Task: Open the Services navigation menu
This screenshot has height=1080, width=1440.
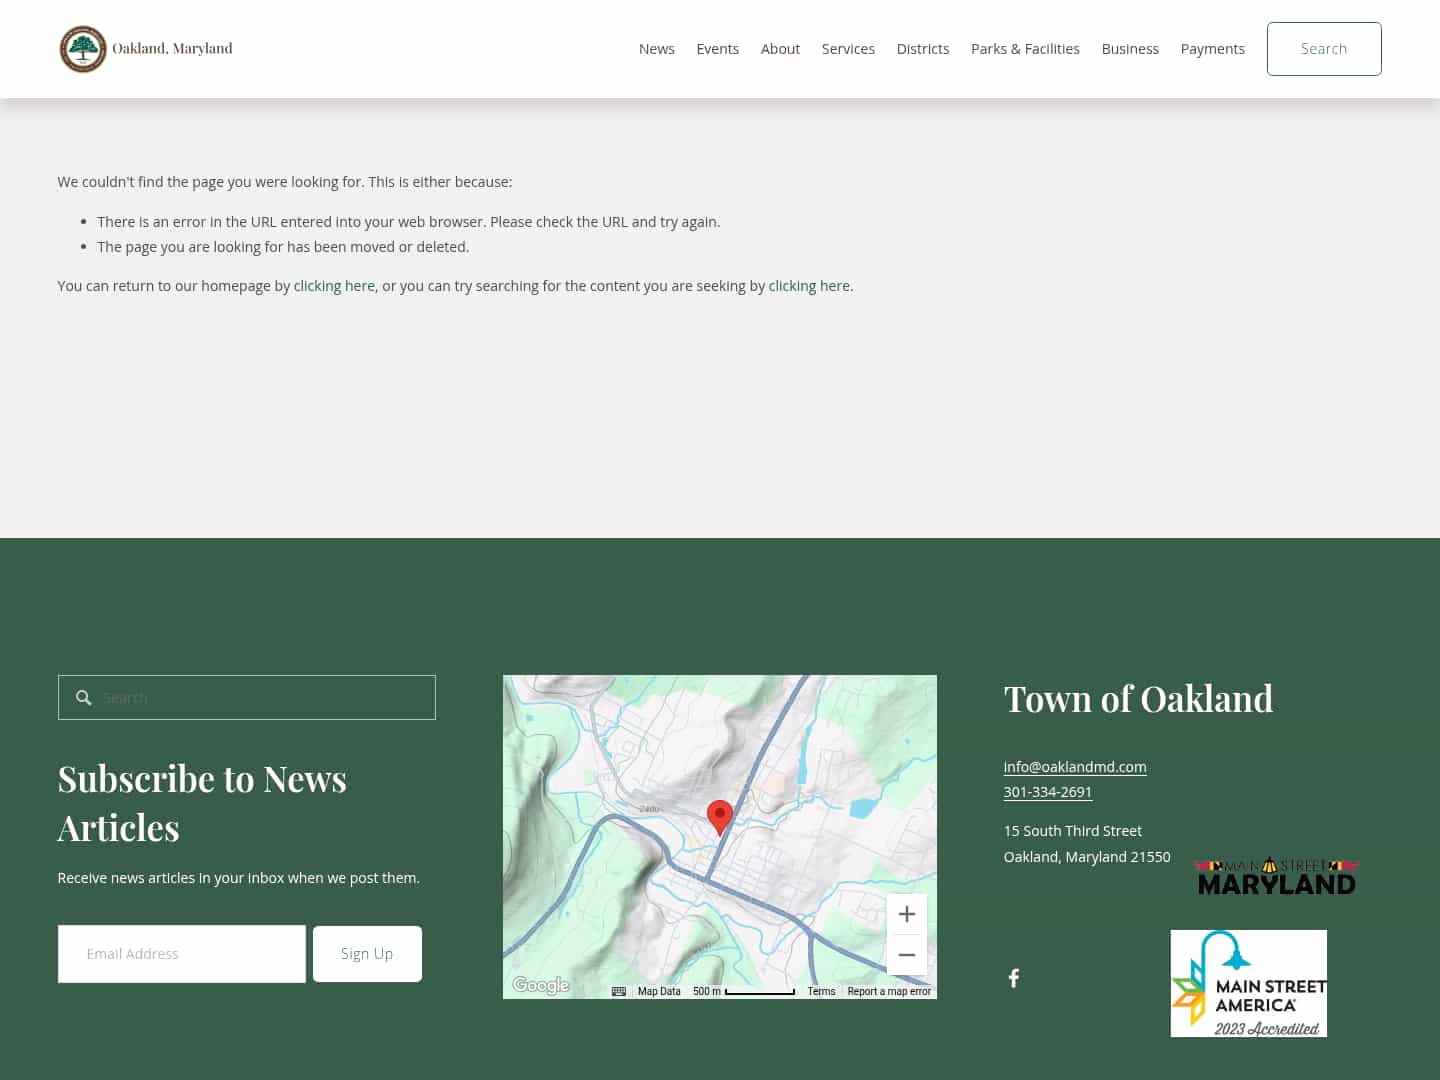Action: 848,48
